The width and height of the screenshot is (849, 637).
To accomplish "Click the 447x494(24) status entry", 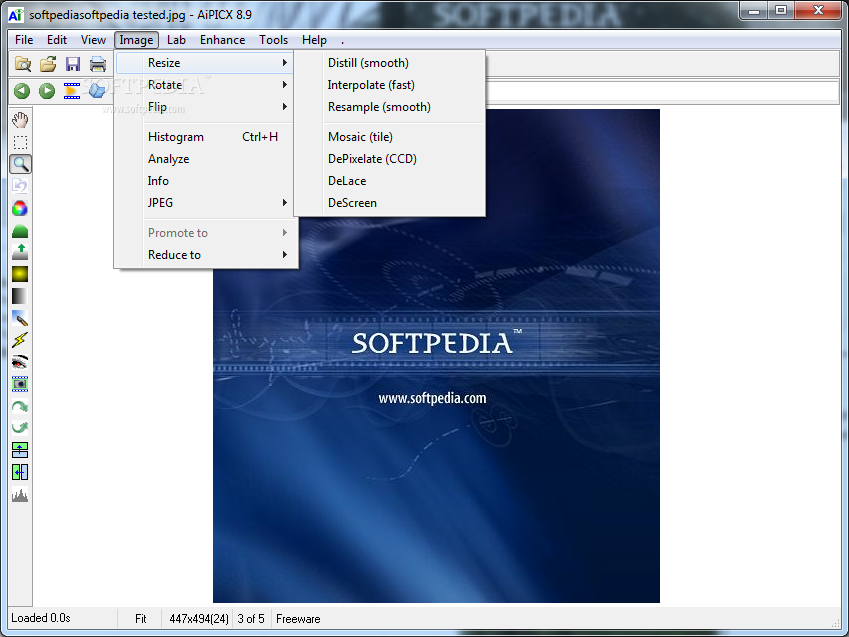I will (199, 619).
